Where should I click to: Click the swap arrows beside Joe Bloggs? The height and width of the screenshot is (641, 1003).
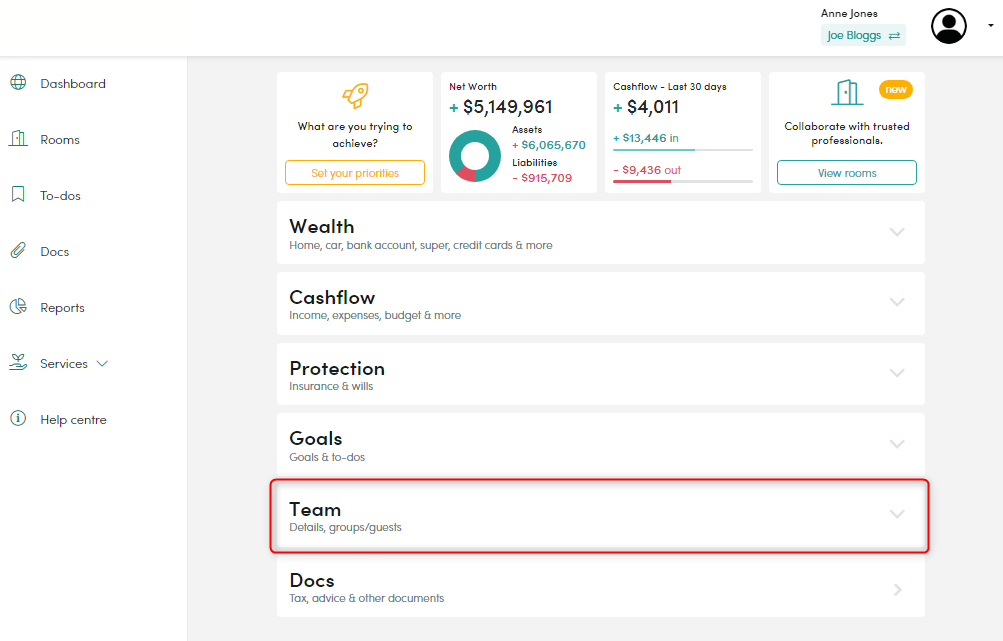click(x=894, y=36)
